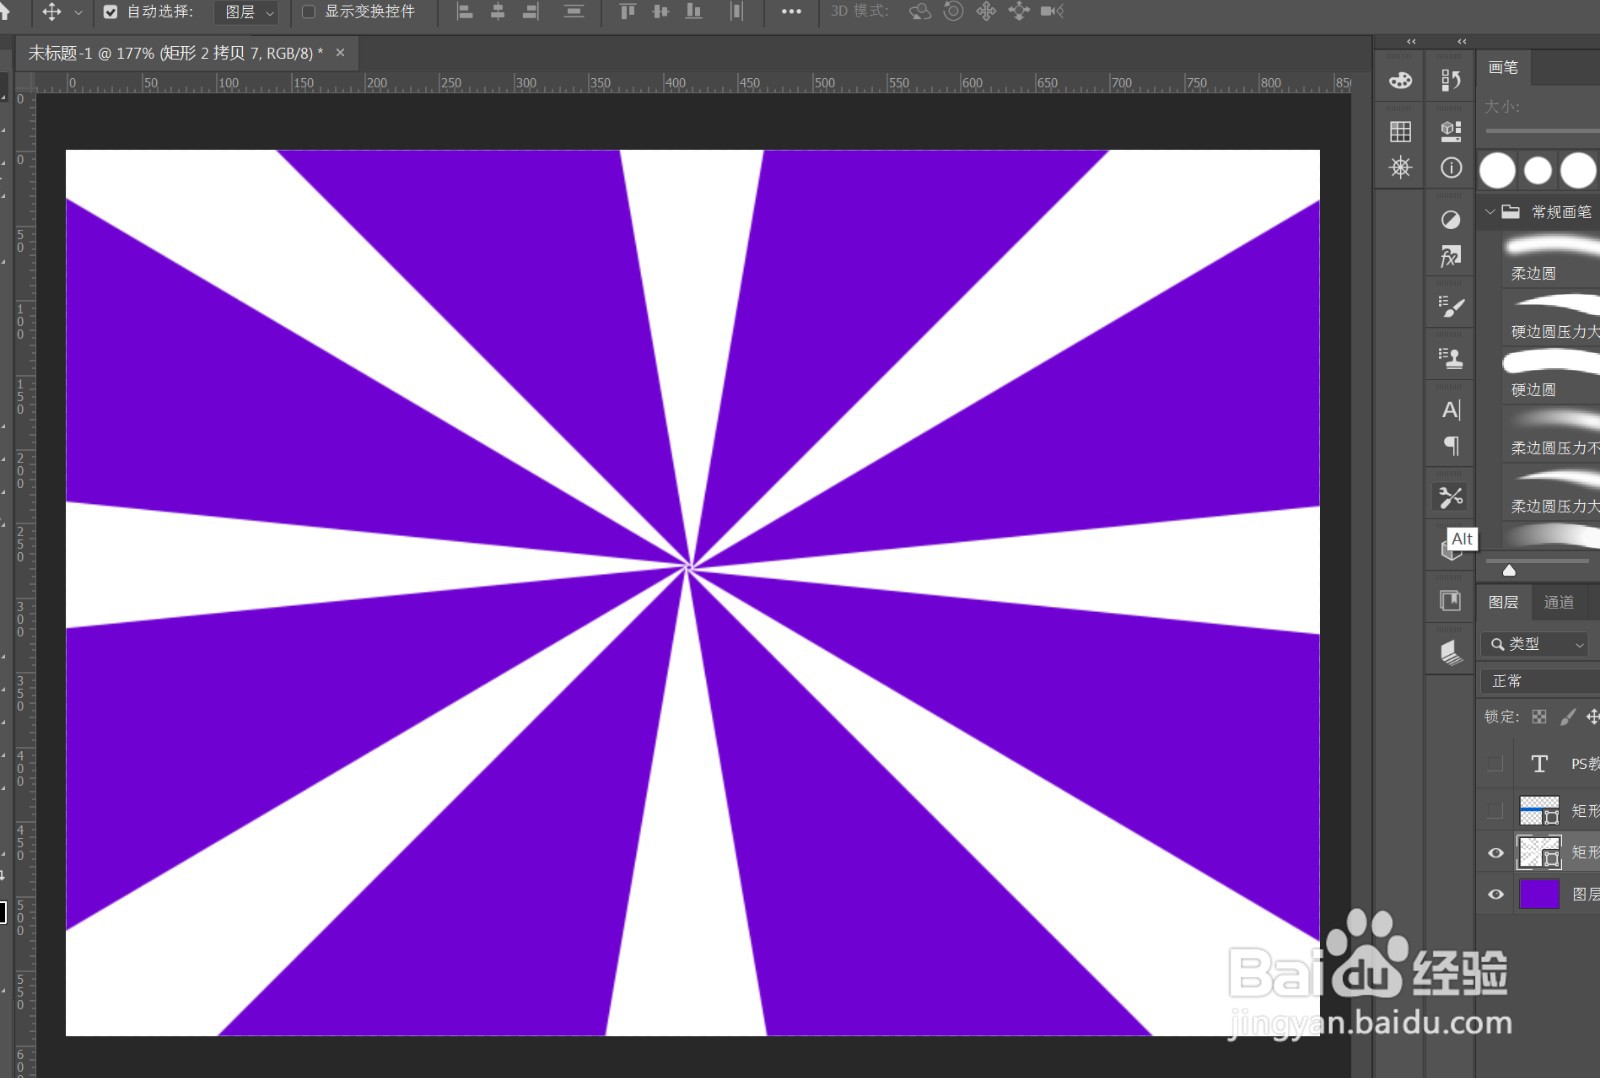1600x1078 pixels.
Task: Click the 3D roll mode icon
Action: pos(954,12)
